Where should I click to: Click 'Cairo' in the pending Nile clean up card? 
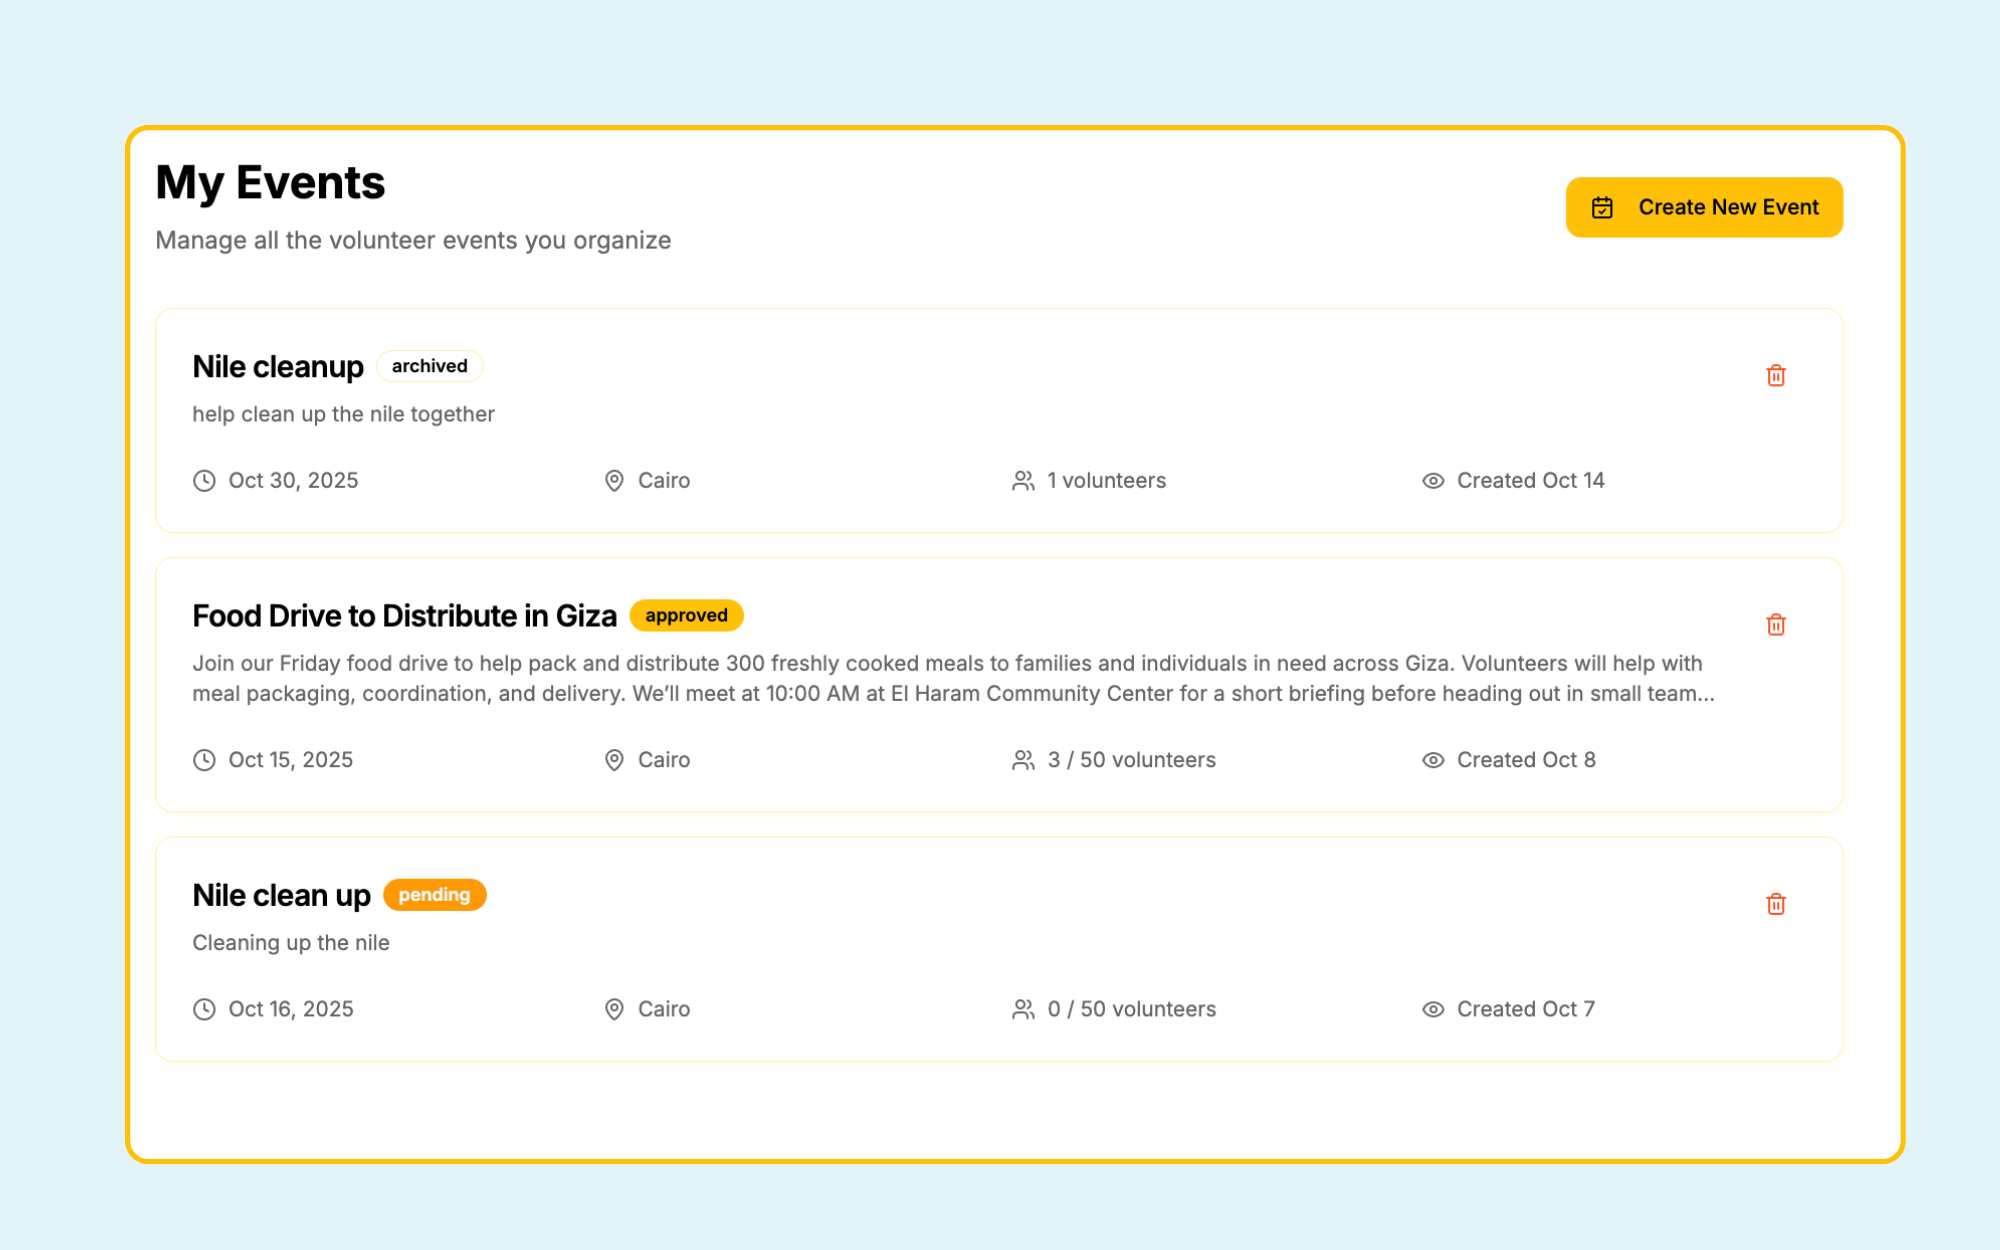pos(664,1009)
